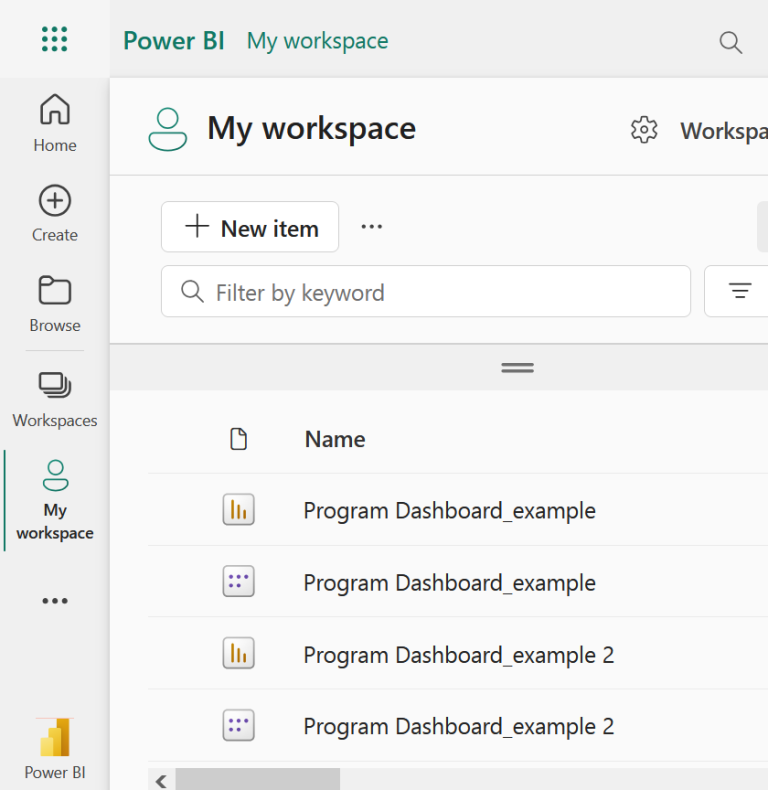The height and width of the screenshot is (790, 768).
Task: Open Browse in the sidebar
Action: pos(55,304)
